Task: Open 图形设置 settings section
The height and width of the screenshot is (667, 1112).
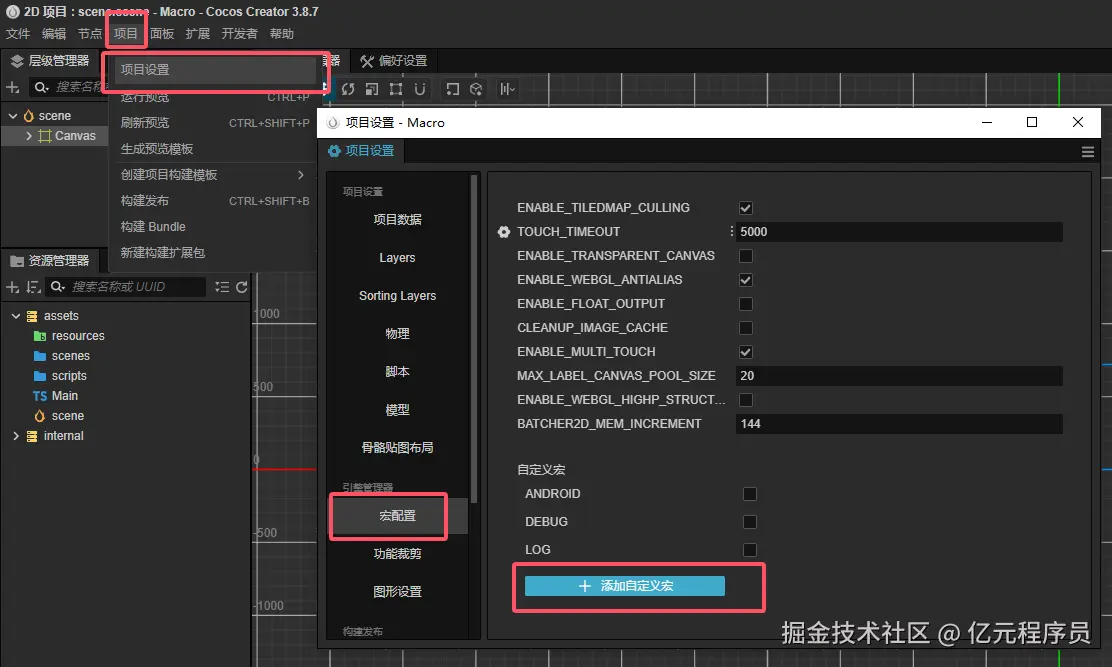Action: tap(397, 592)
